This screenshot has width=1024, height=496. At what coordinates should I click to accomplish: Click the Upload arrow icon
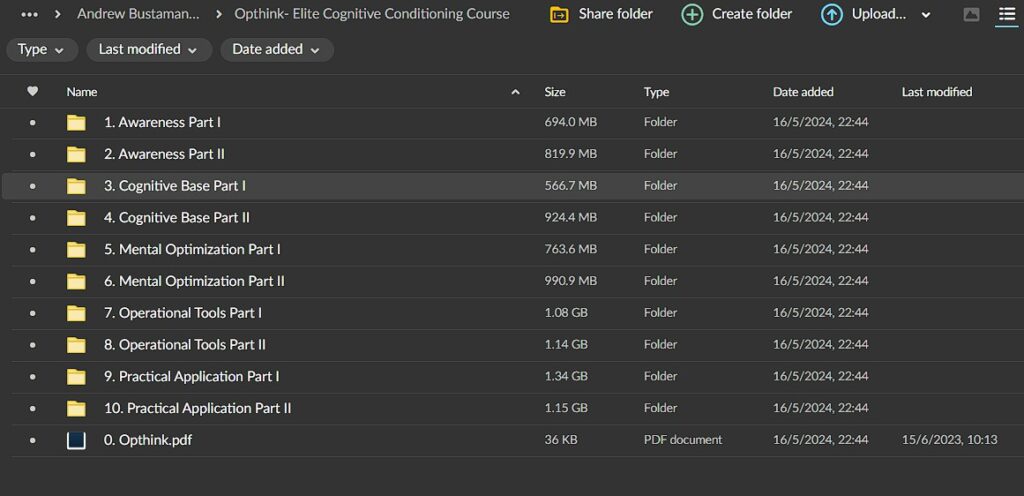coord(831,15)
